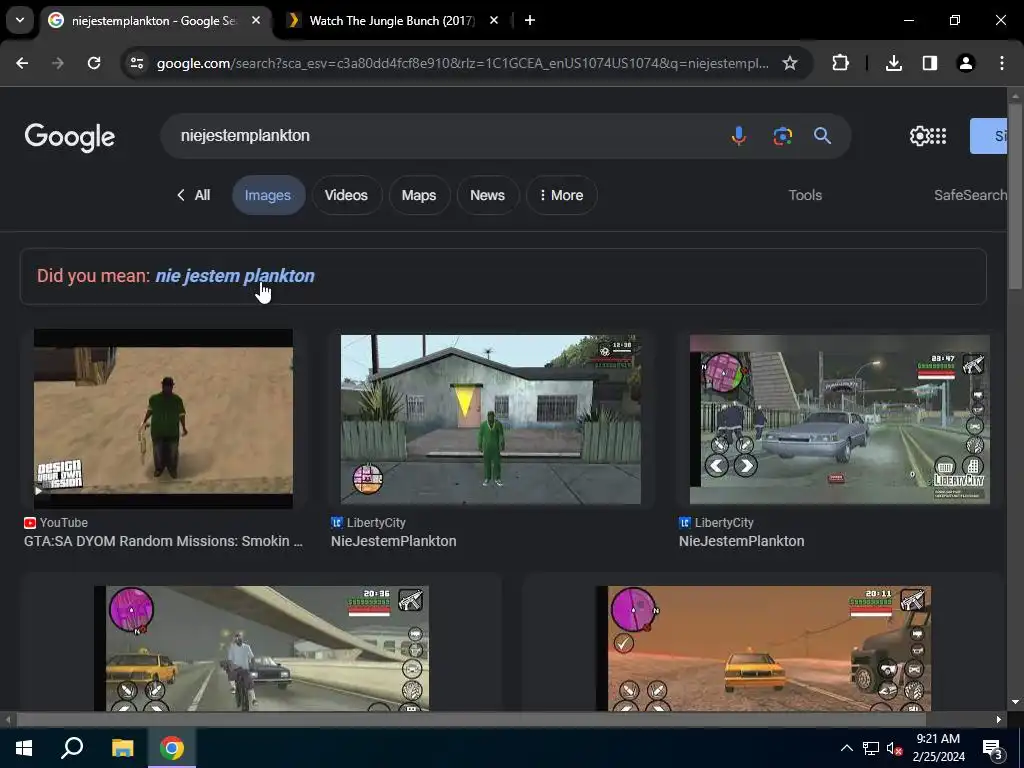This screenshot has width=1024, height=768.
Task: Click the YouTube source label
Action: point(63,522)
